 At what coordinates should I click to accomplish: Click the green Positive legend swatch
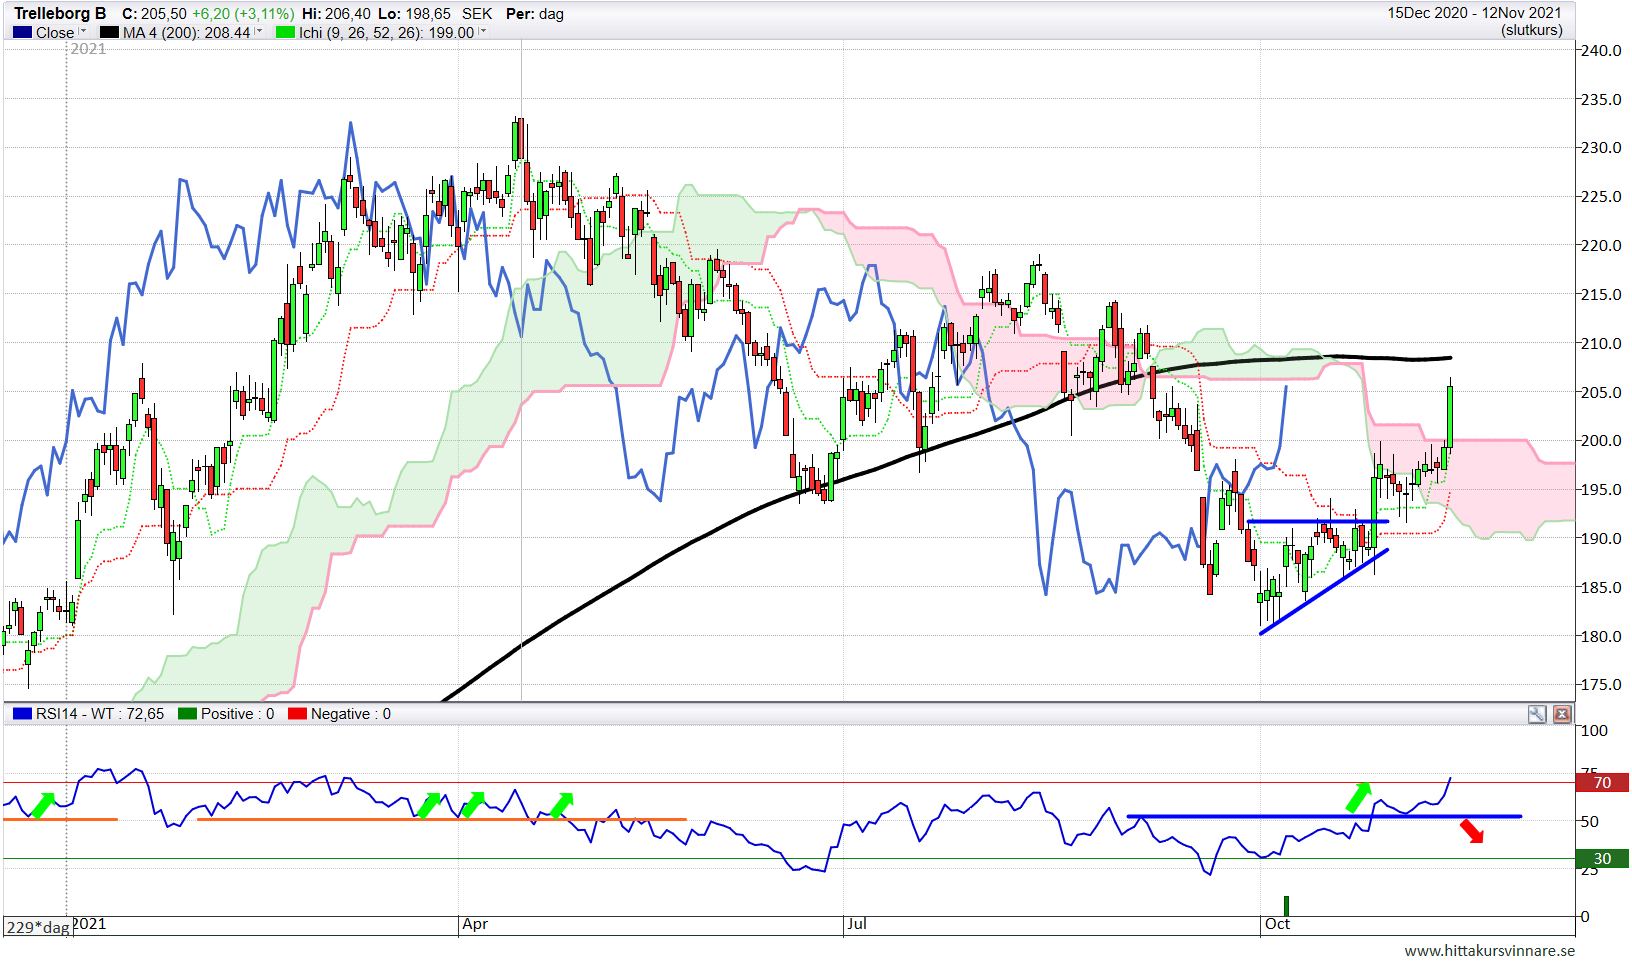[x=187, y=714]
